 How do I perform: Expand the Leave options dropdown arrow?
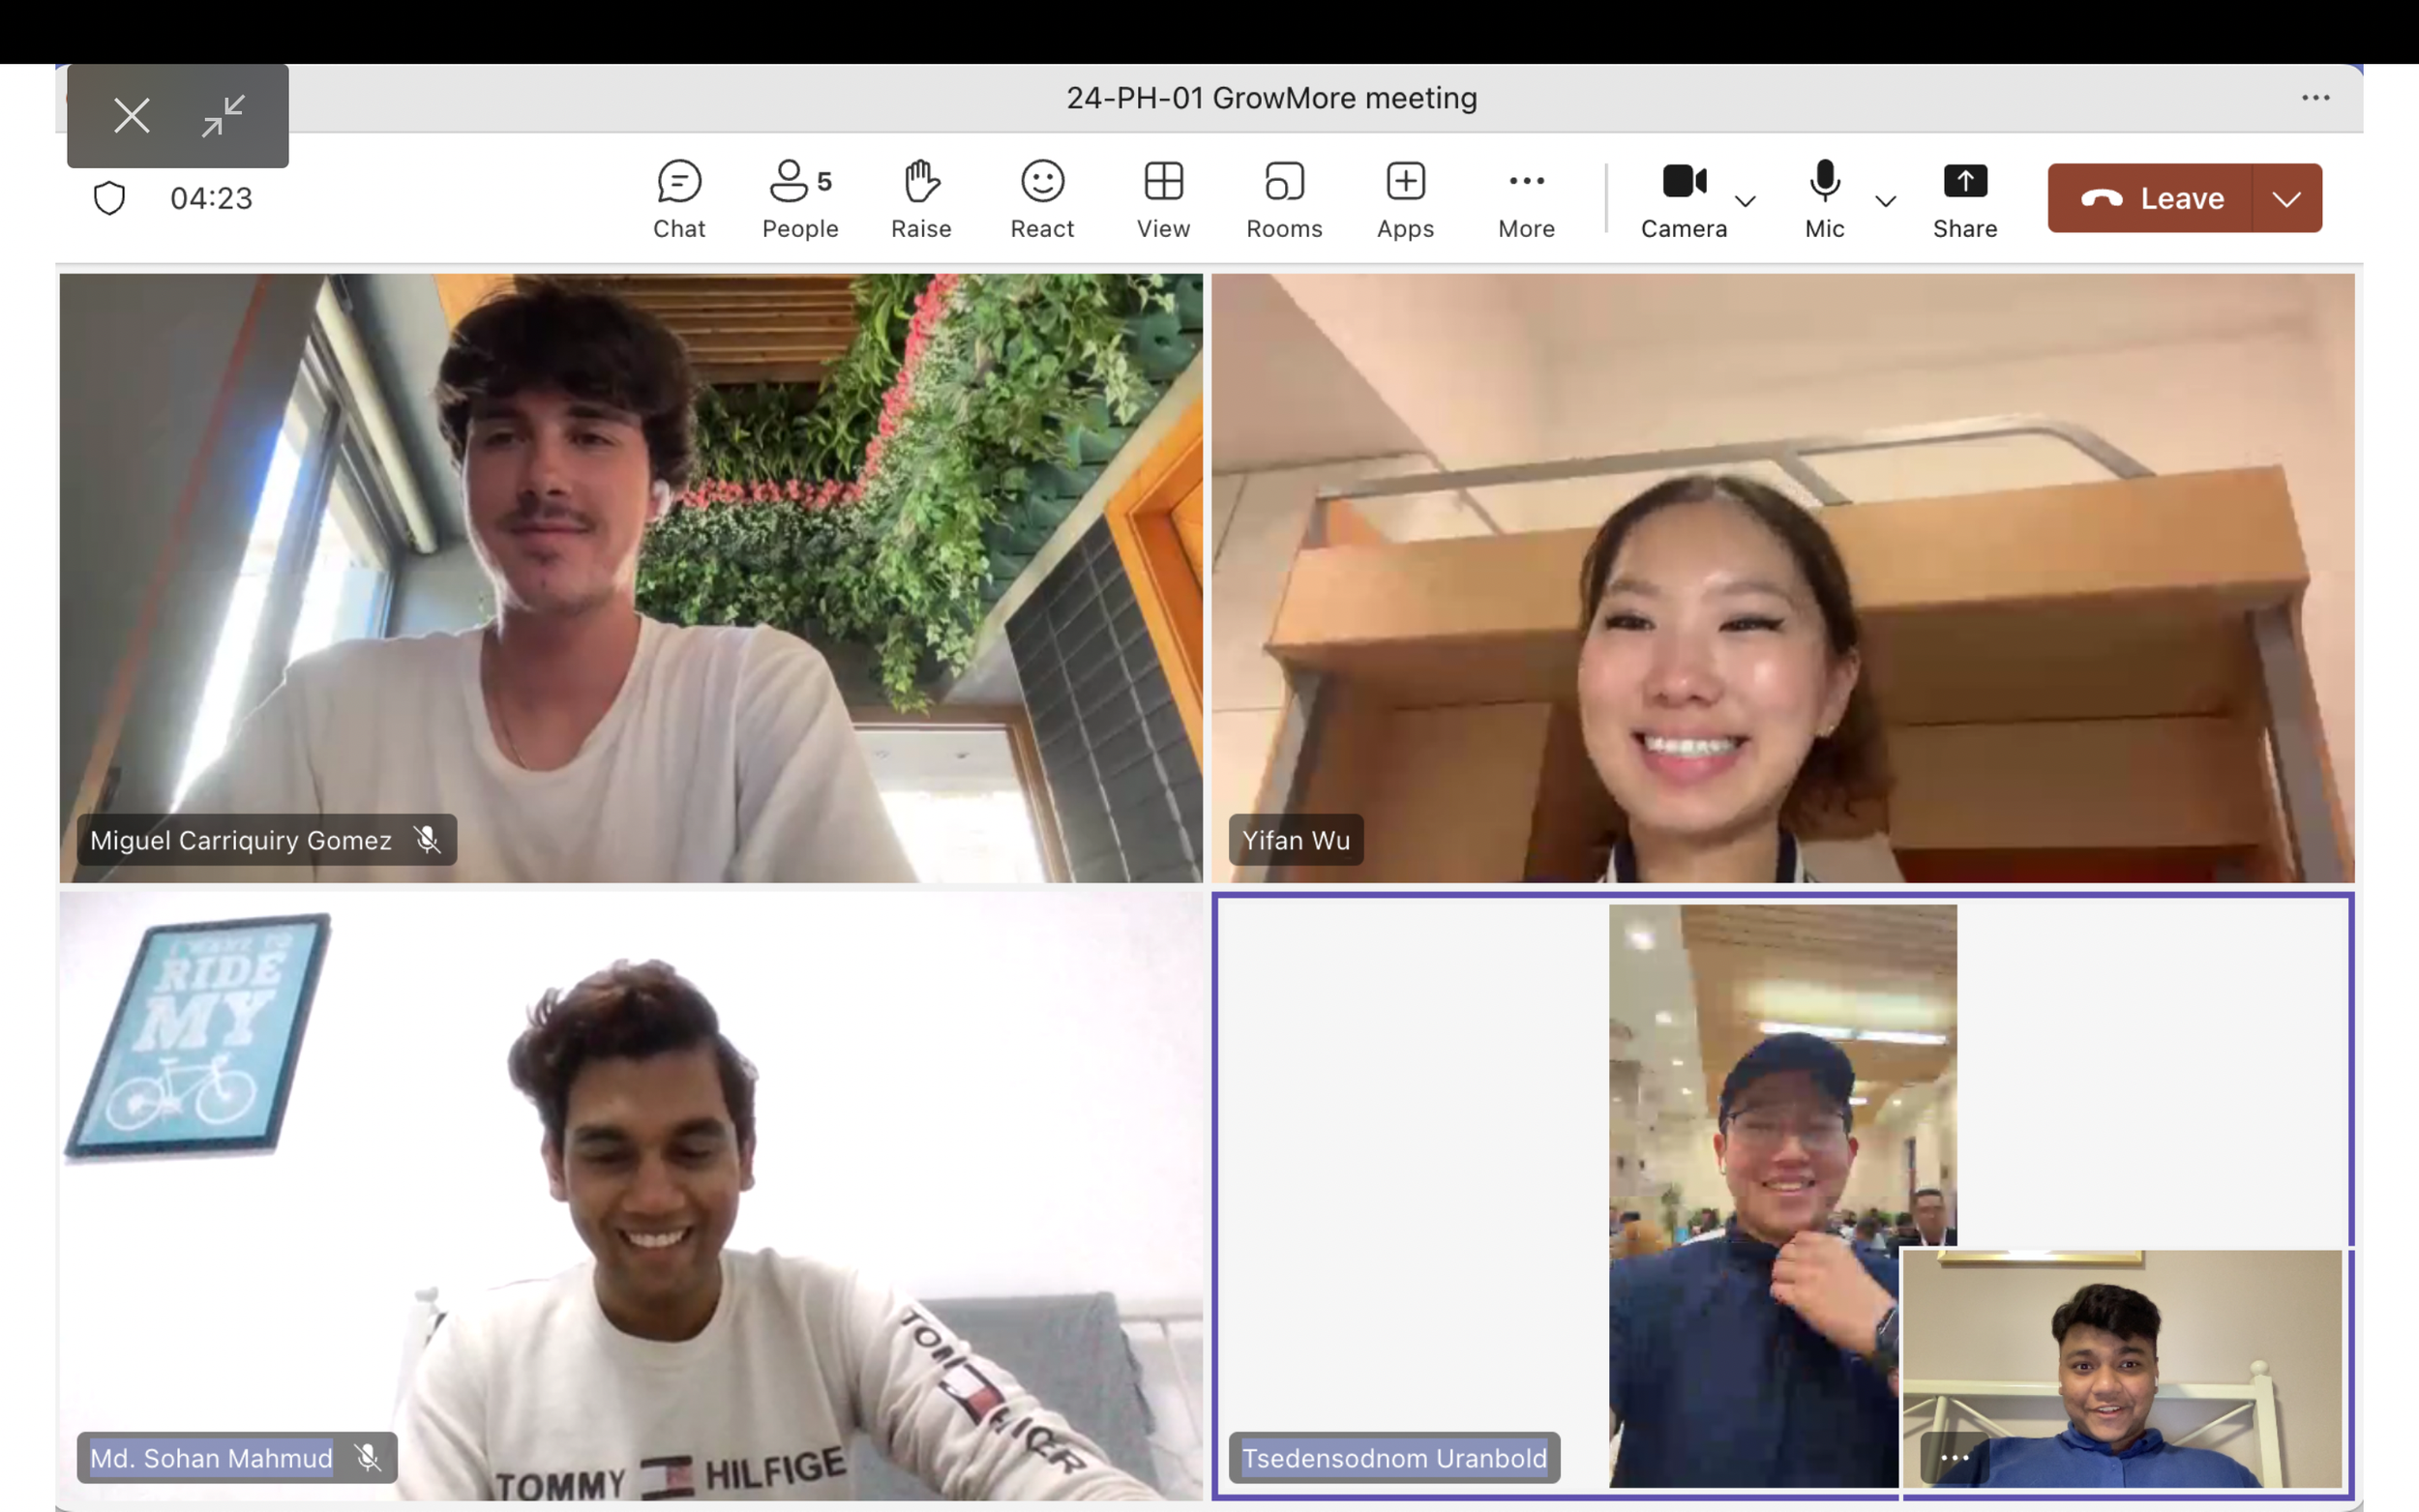(2287, 198)
